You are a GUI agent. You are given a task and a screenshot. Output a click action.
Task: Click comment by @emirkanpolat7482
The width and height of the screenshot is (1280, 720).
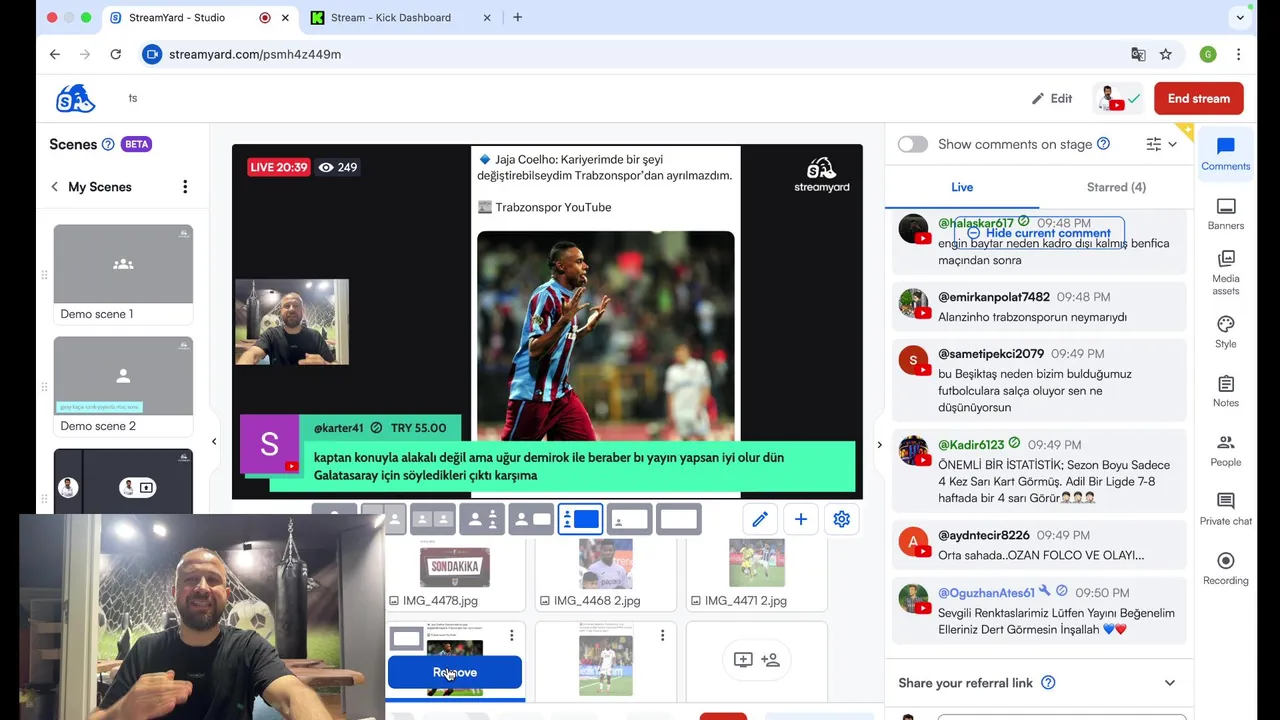1040,307
